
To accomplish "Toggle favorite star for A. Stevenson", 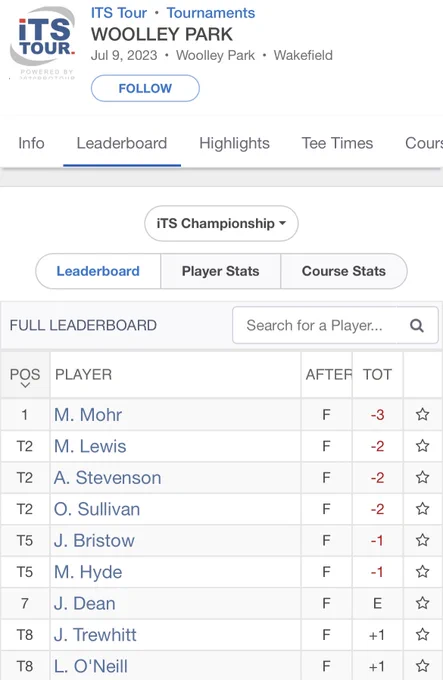I will (423, 477).
